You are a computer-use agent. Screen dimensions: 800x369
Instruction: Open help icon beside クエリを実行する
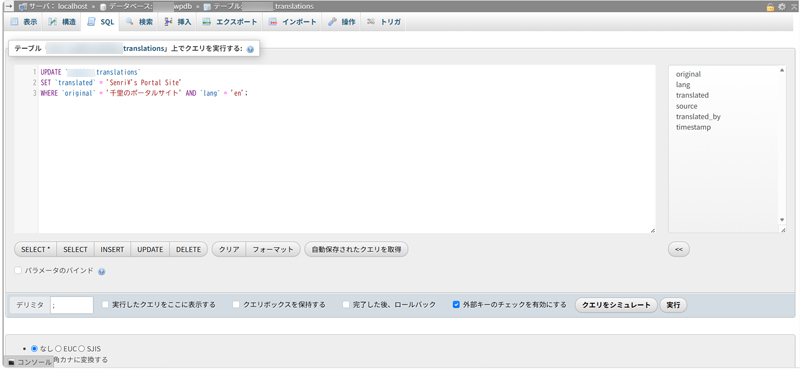pyautogui.click(x=250, y=50)
